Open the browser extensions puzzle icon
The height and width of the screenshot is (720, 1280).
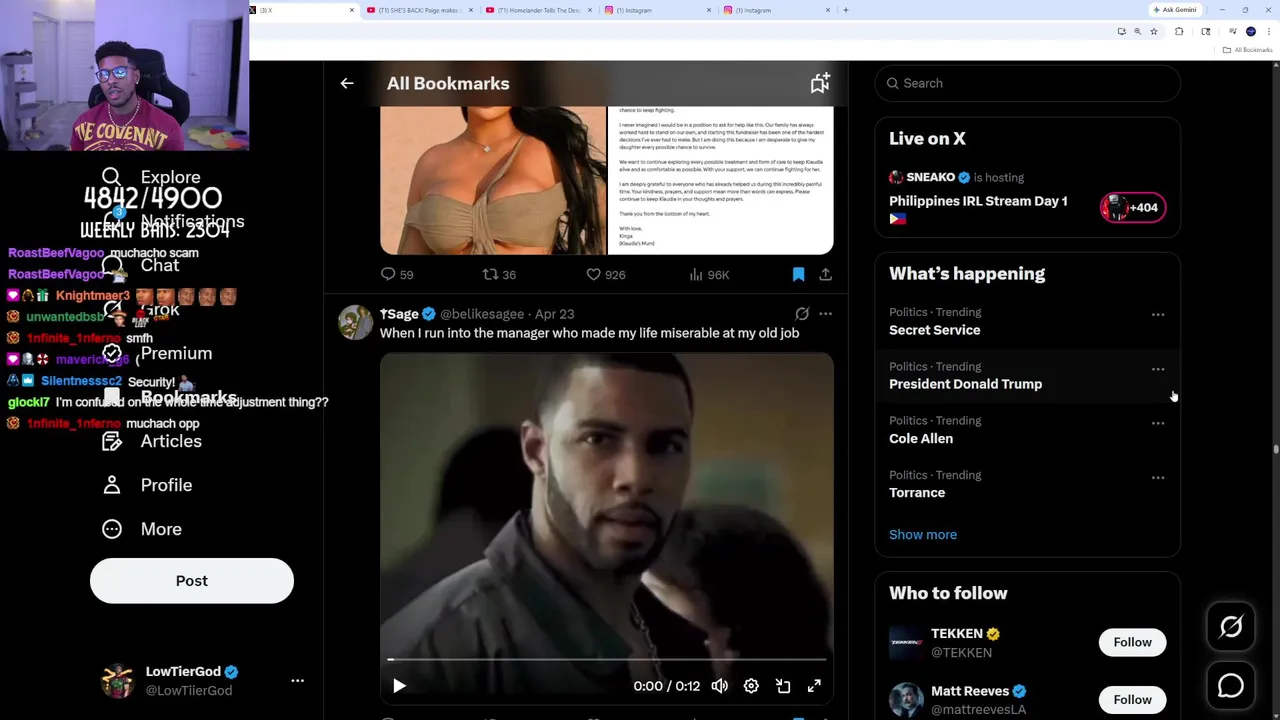1179,32
